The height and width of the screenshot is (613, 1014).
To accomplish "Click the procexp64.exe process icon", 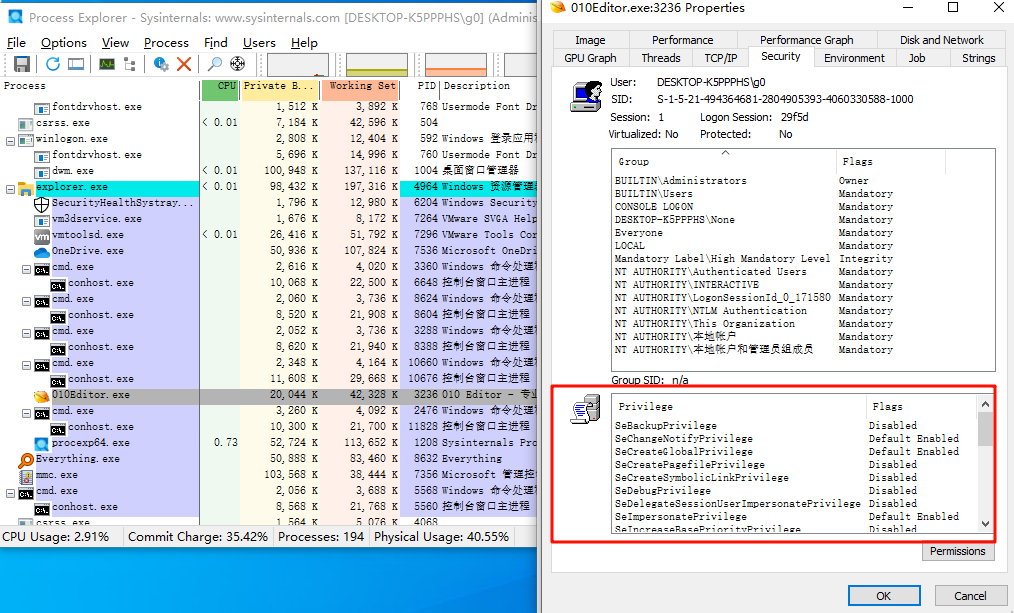I will 41,444.
